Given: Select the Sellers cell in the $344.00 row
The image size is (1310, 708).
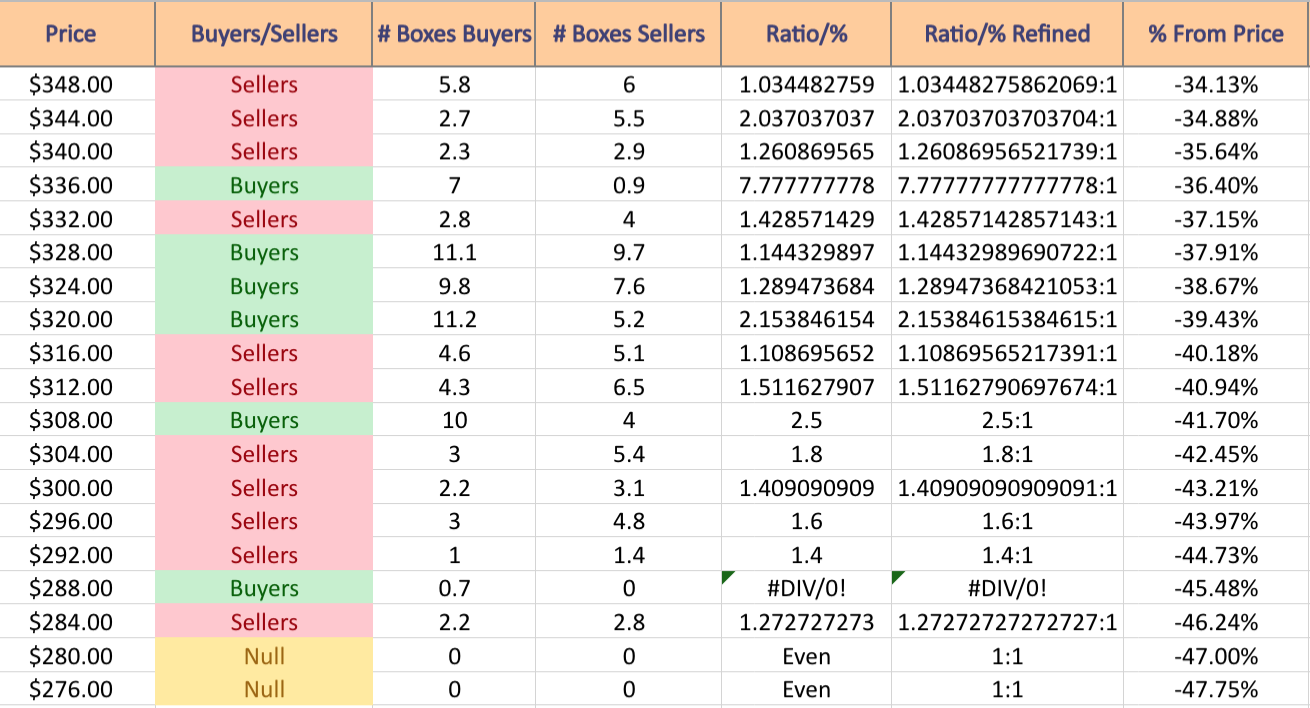Looking at the screenshot, I should pos(264,118).
